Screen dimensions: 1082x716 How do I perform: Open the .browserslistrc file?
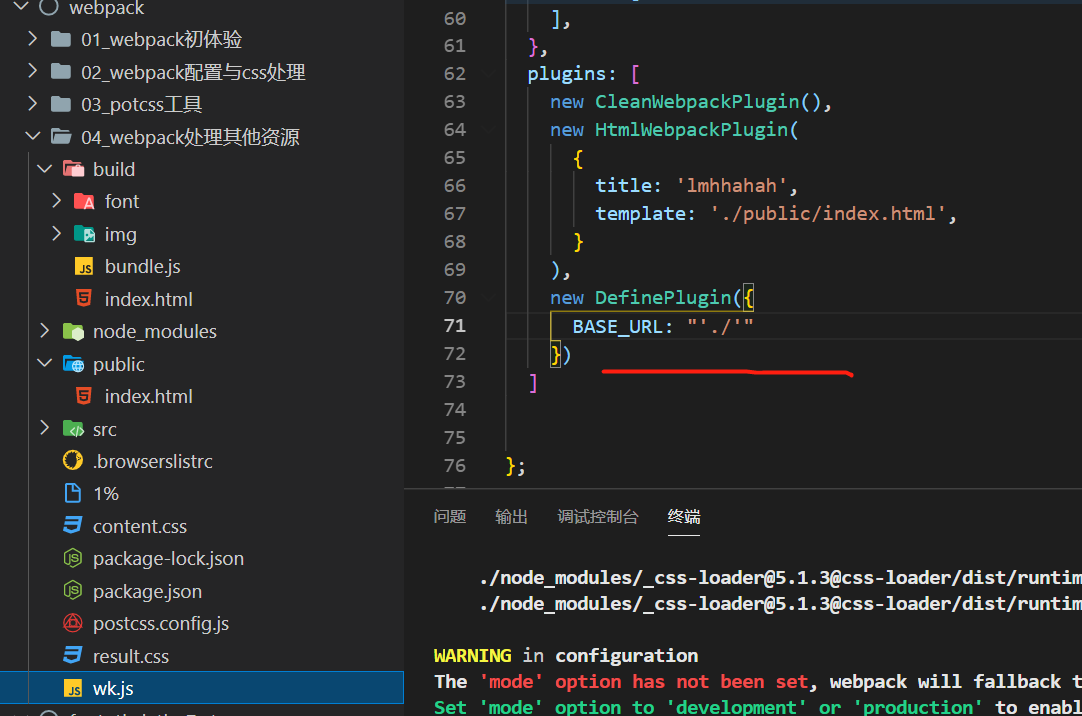click(153, 461)
